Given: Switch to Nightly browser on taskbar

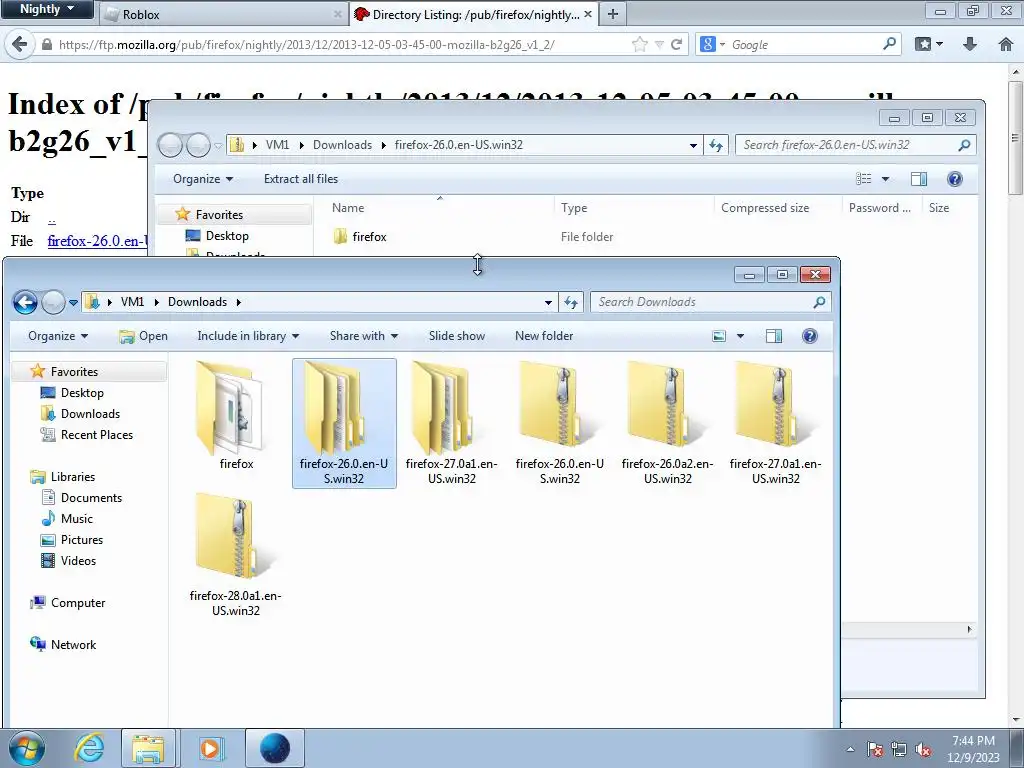Looking at the screenshot, I should click(275, 748).
